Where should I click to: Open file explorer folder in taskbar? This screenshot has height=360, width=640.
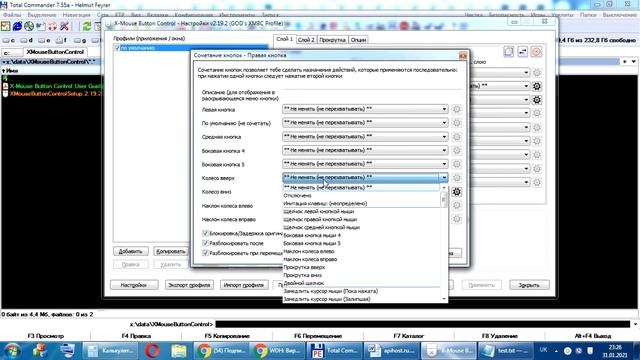[x=179, y=351]
